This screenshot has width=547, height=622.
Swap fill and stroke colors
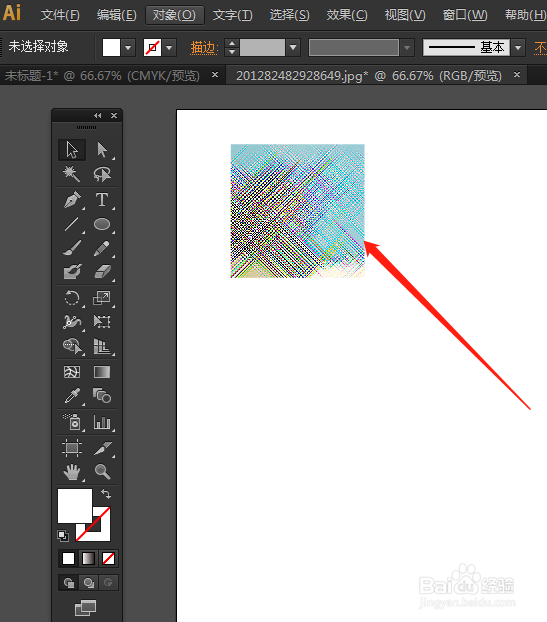click(x=106, y=494)
